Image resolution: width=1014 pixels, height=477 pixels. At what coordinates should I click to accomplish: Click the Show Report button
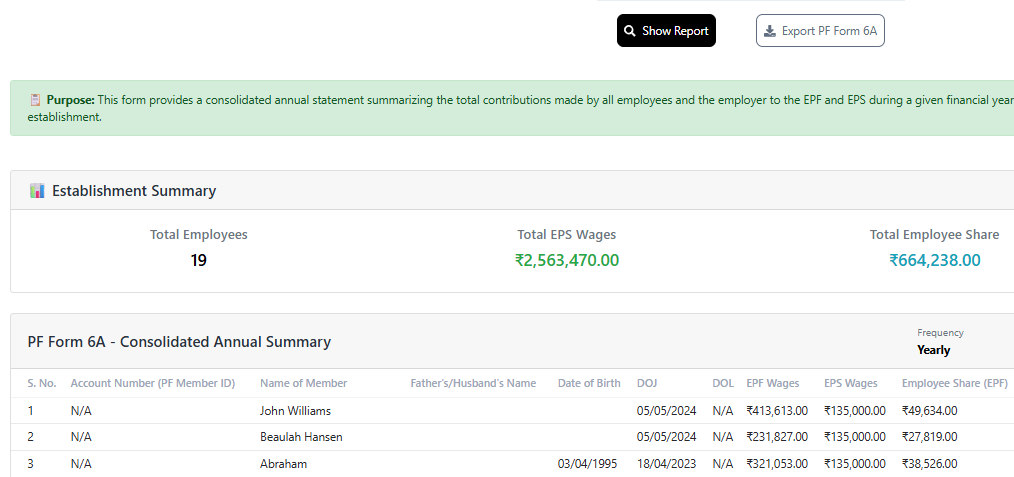666,31
